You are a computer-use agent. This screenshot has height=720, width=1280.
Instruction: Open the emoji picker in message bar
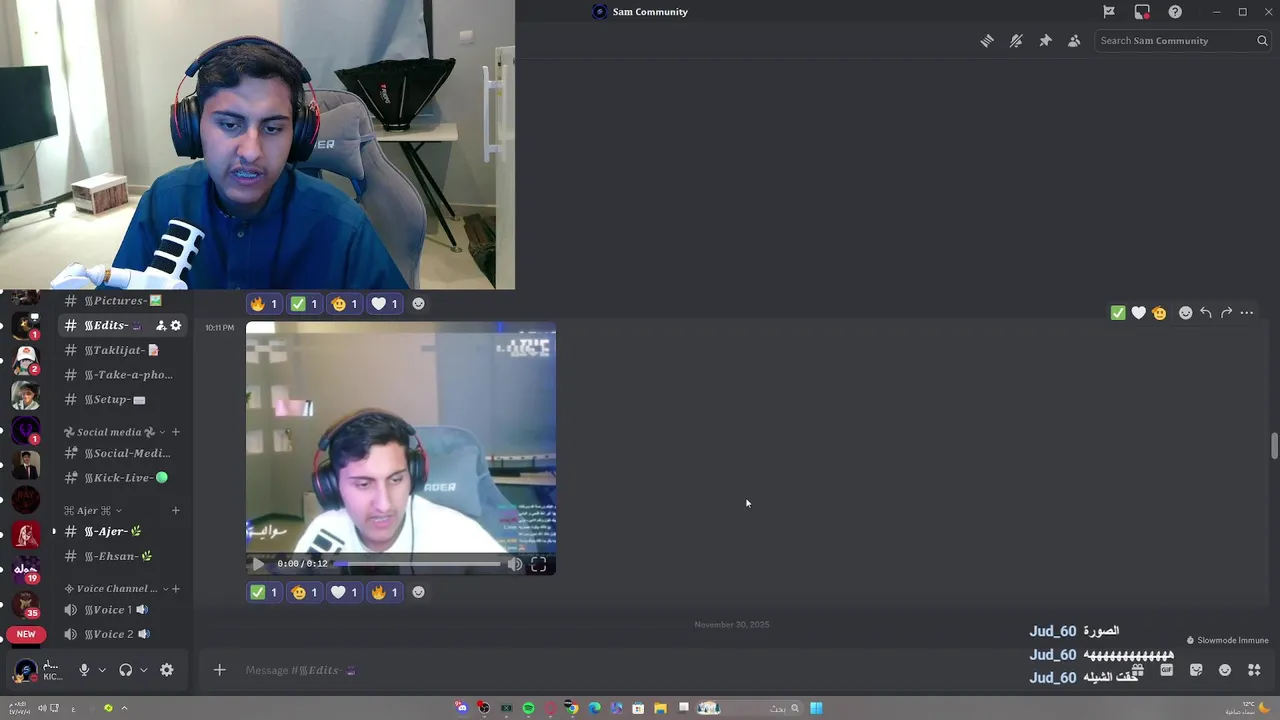click(x=1225, y=670)
